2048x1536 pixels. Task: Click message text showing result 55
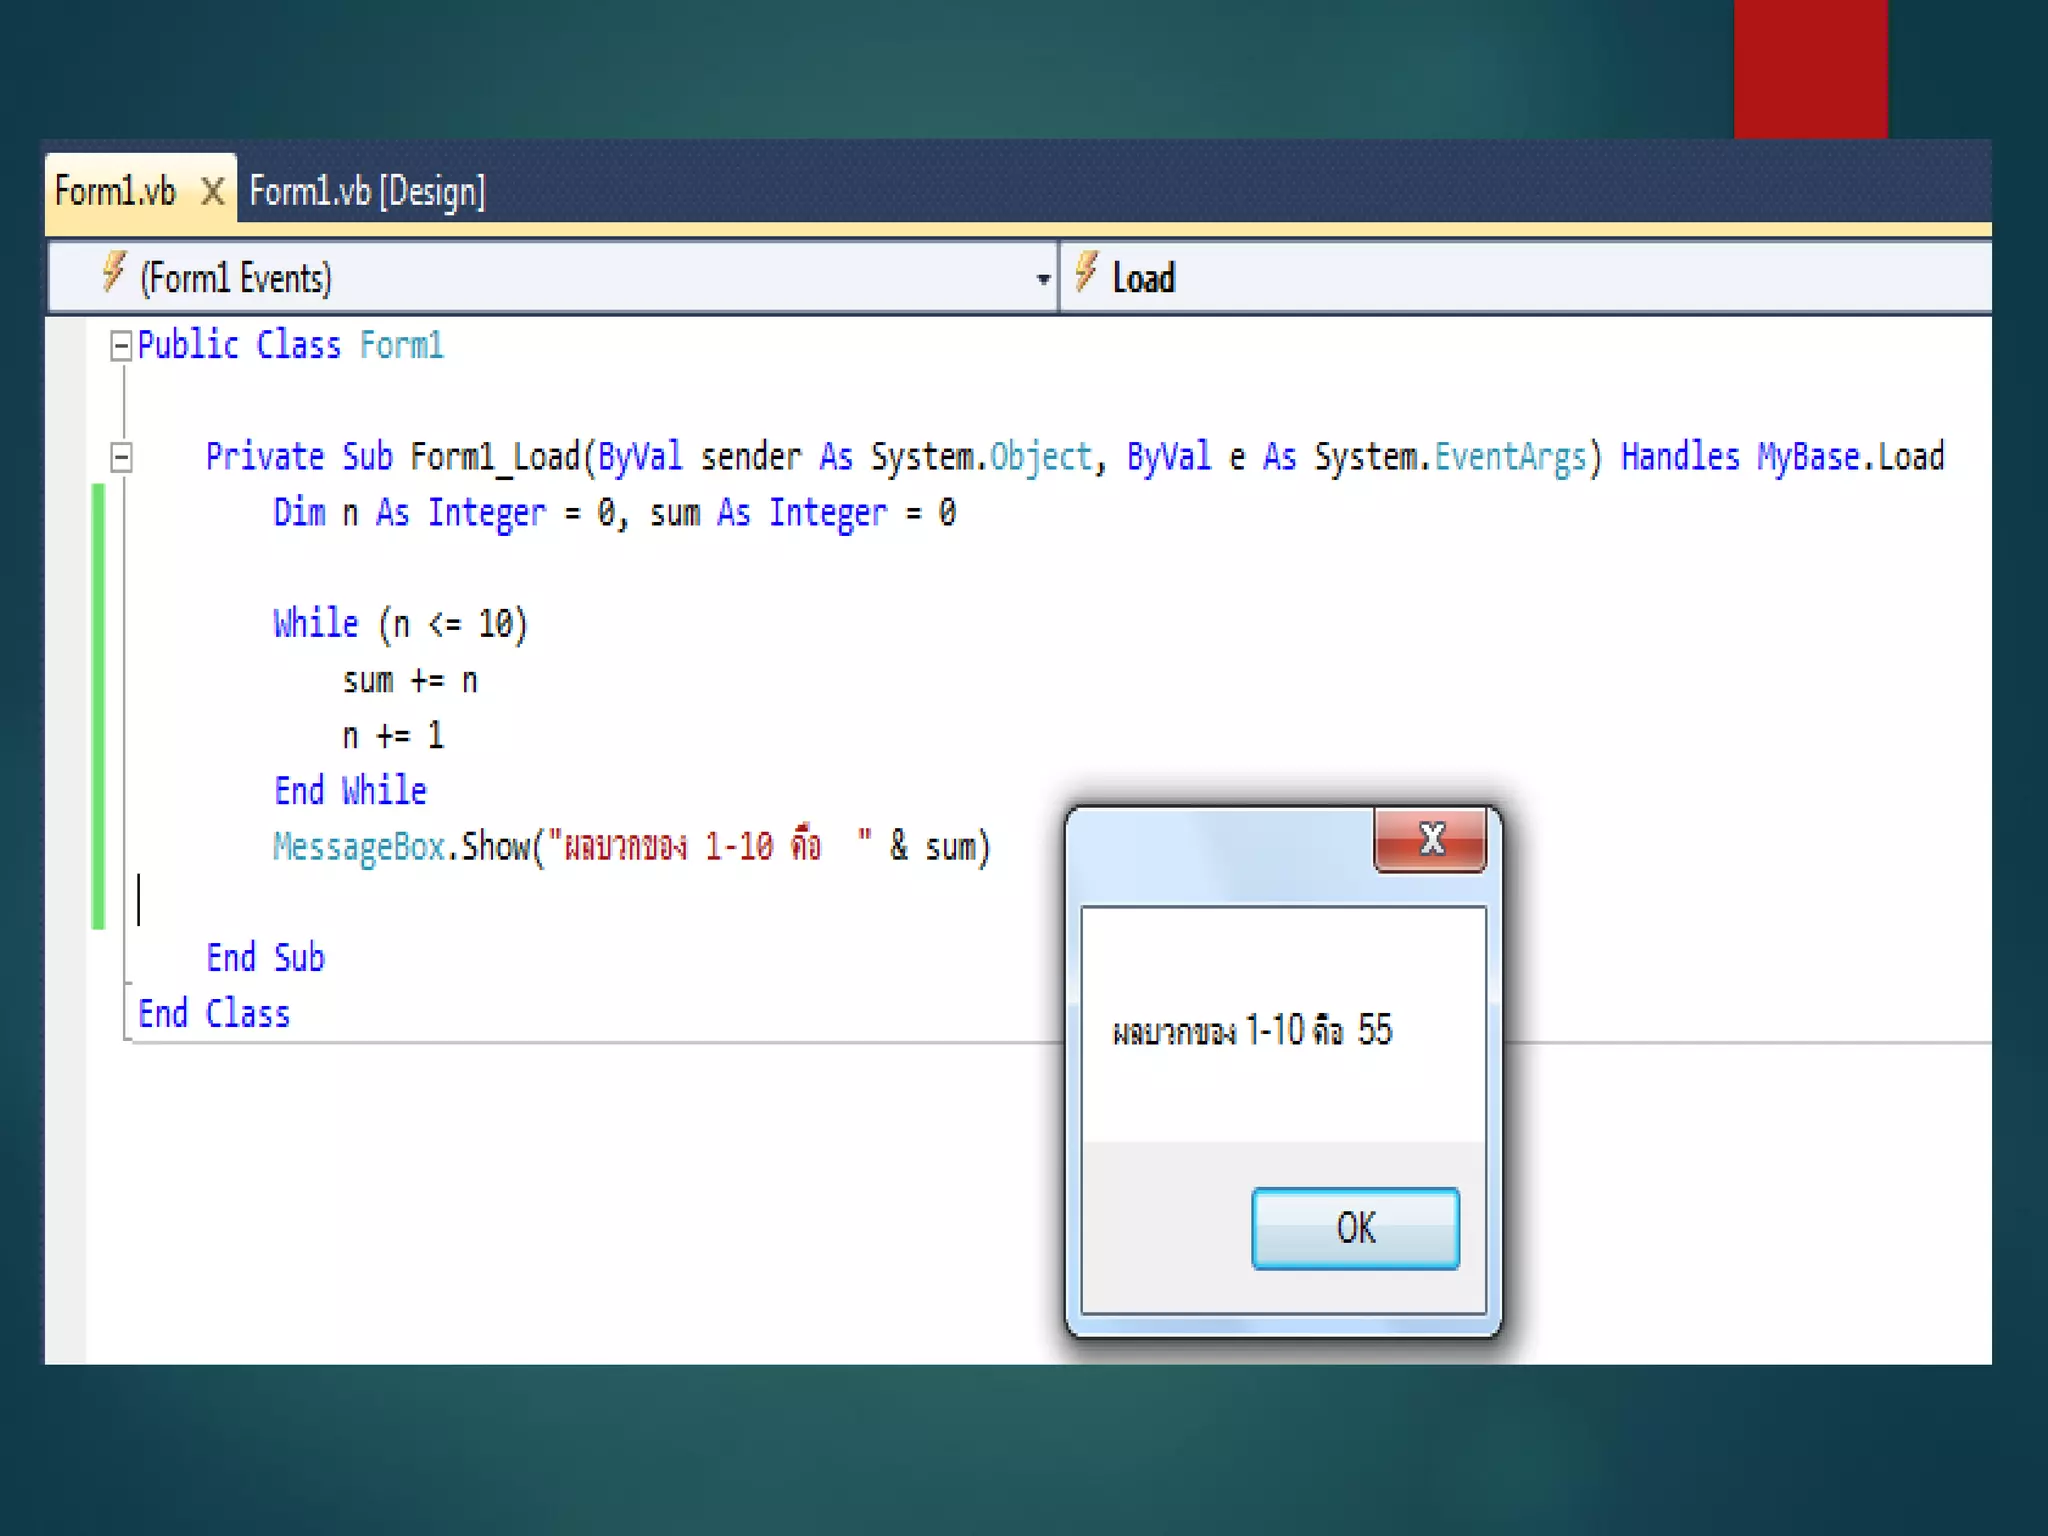point(1252,1030)
